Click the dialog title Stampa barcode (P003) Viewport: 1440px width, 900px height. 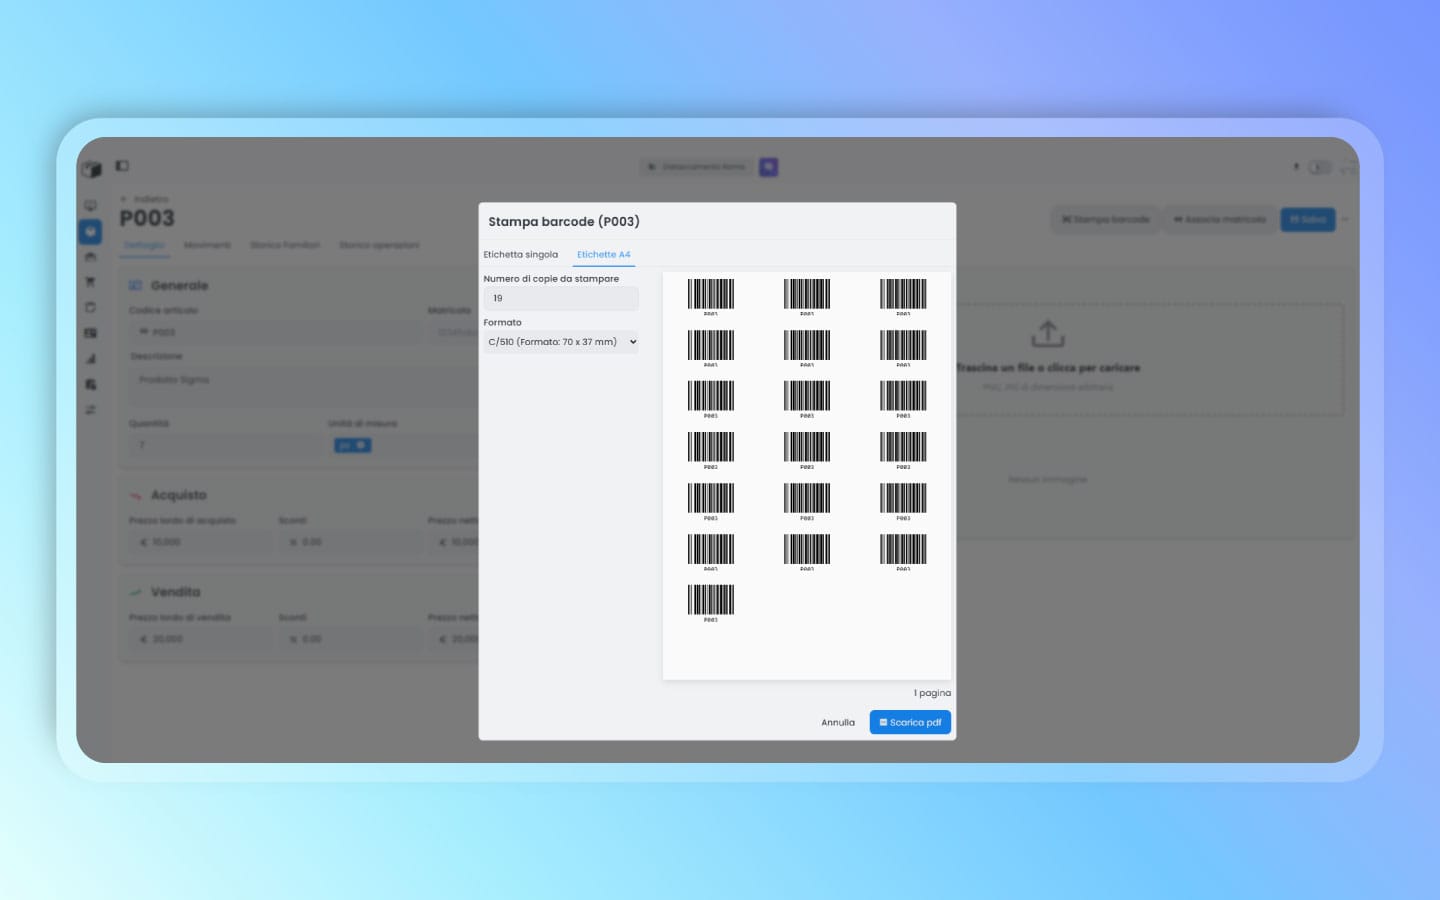click(564, 222)
